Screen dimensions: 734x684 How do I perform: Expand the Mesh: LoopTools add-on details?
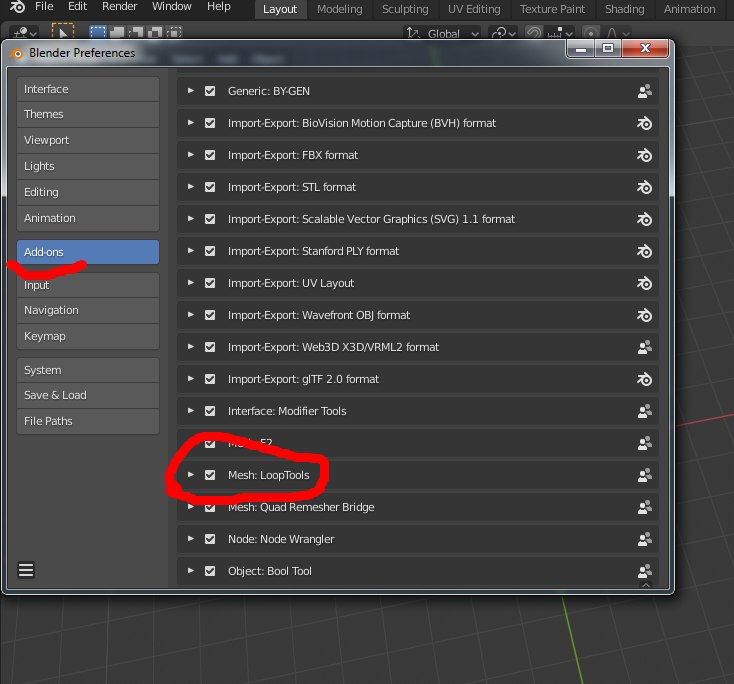click(191, 475)
